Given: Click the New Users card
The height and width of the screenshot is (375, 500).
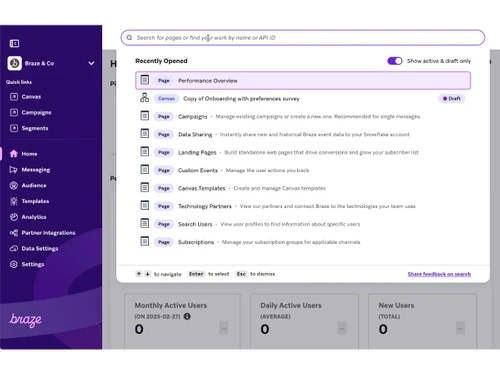Looking at the screenshot, I should click(x=422, y=321).
